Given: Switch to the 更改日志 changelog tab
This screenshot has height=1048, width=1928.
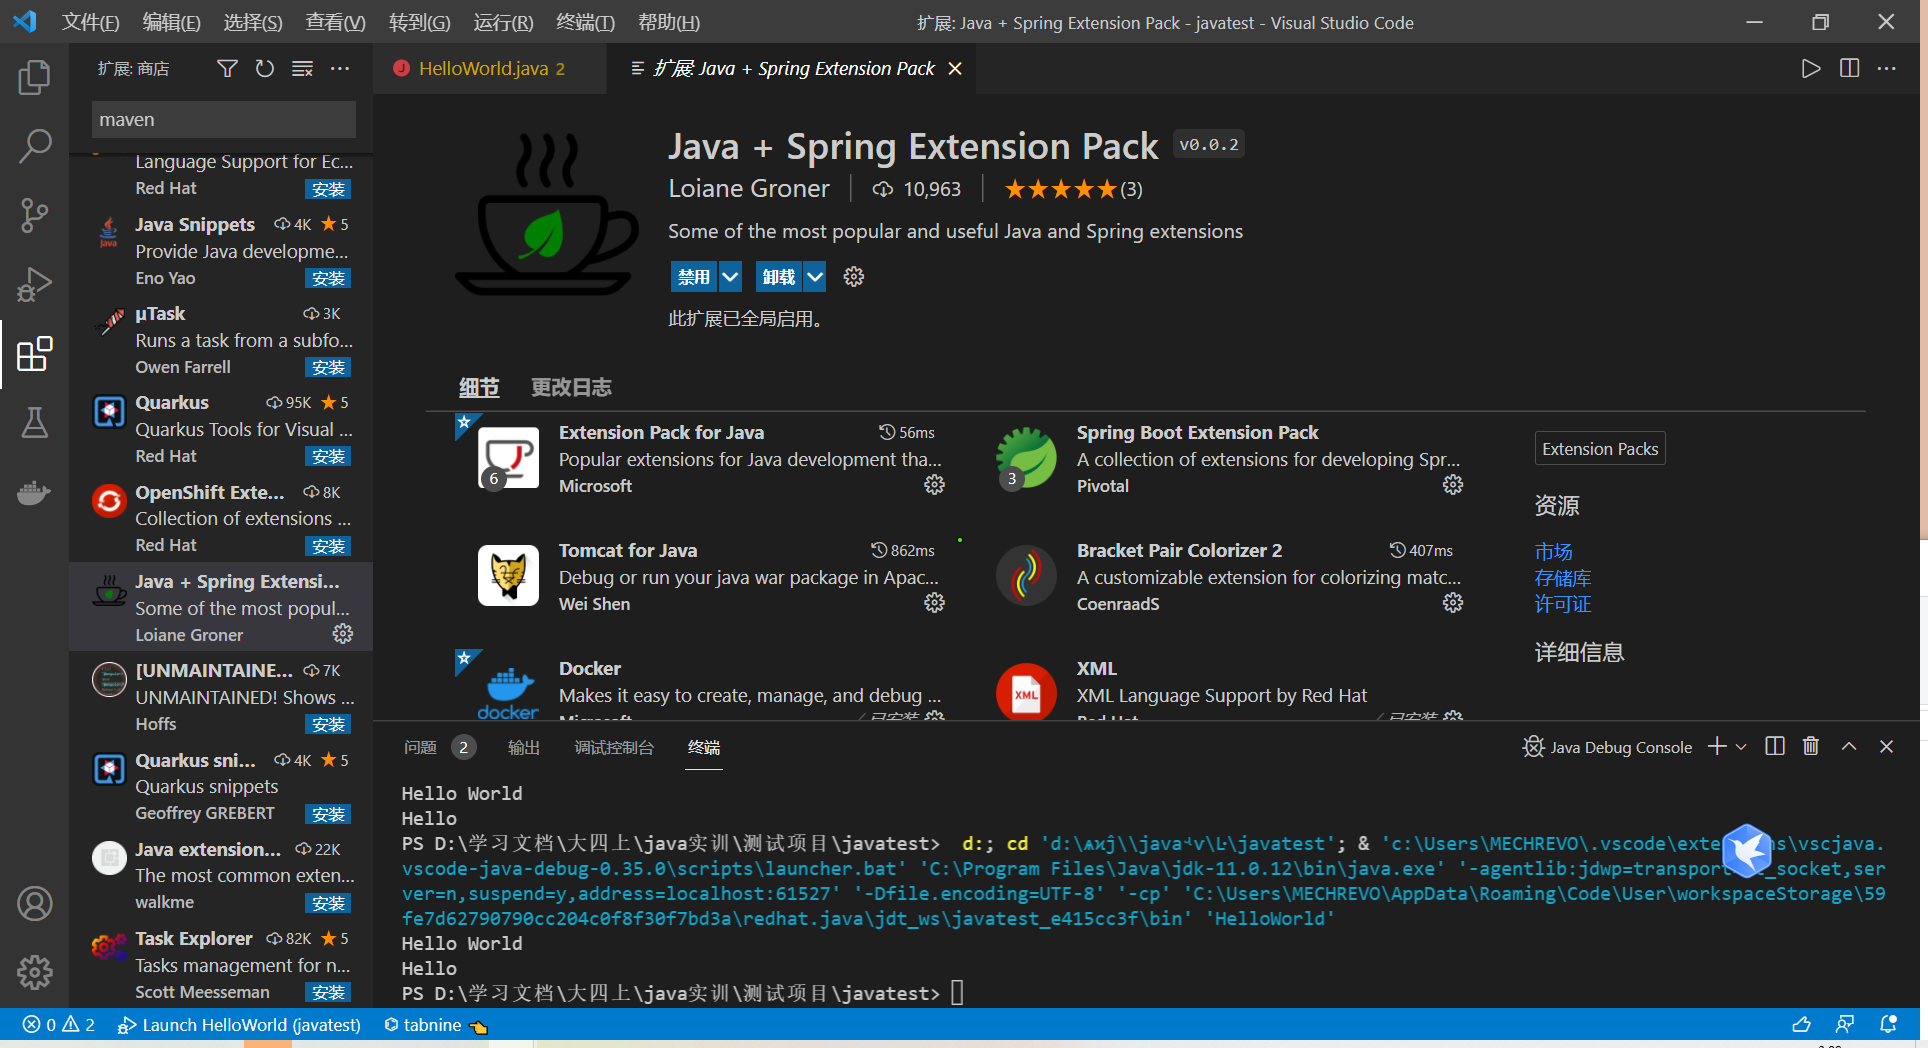Looking at the screenshot, I should (x=570, y=387).
